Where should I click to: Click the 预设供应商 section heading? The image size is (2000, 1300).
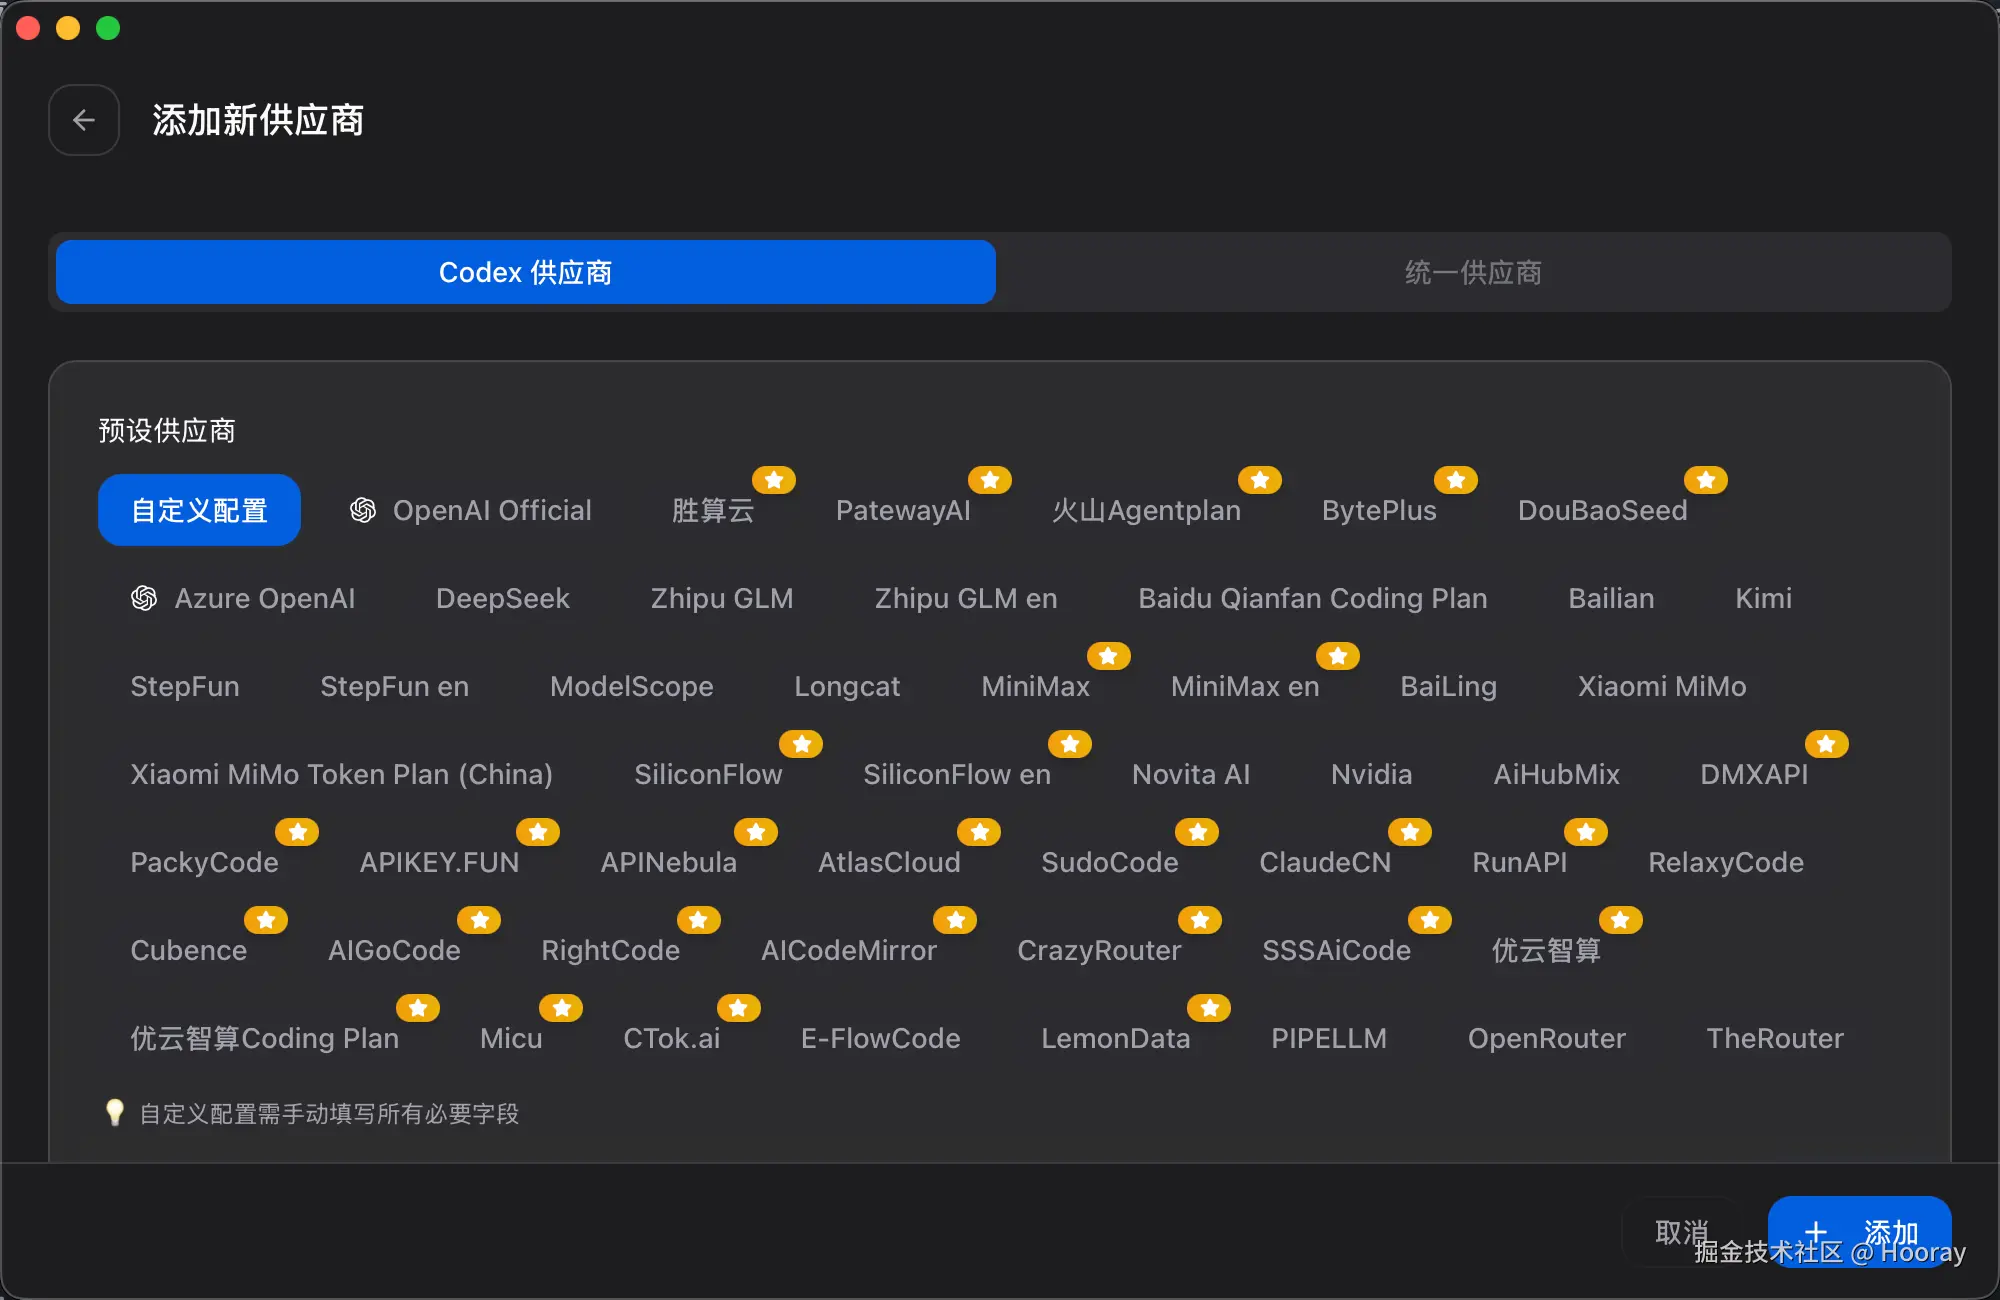167,430
